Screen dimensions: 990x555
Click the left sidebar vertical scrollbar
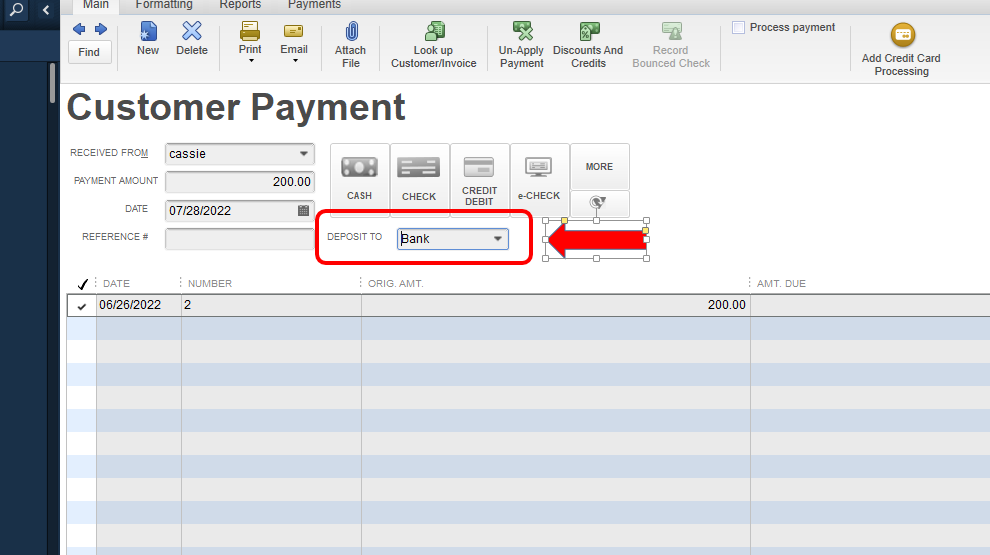(x=52, y=83)
